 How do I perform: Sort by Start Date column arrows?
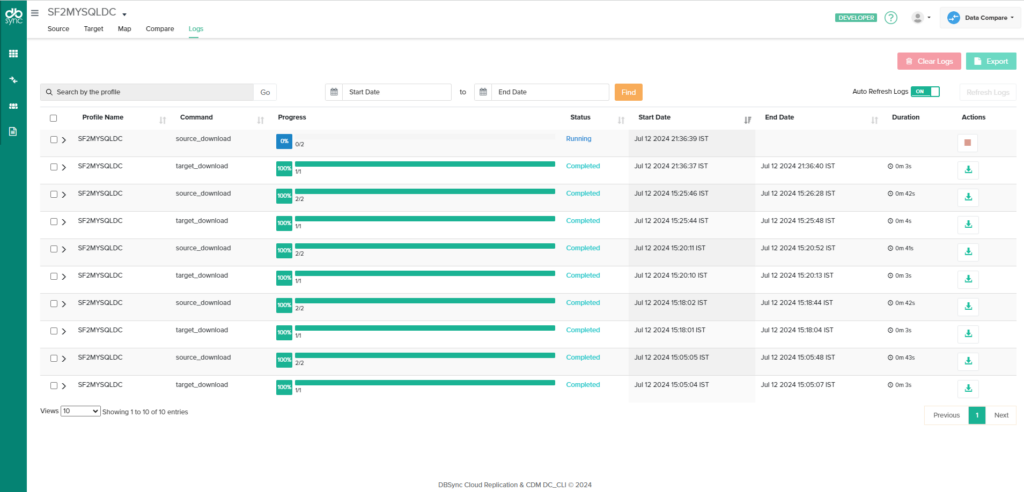pos(747,120)
